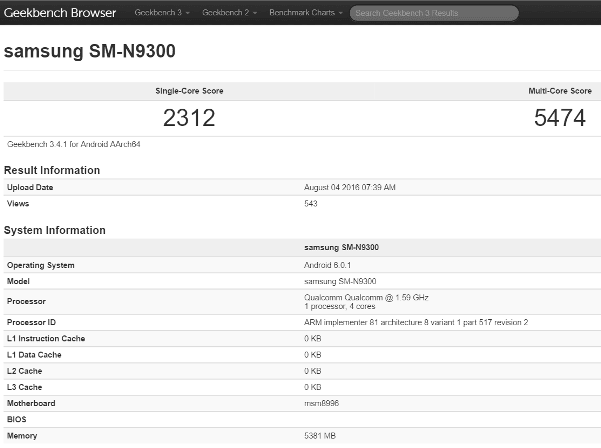
Task: Click the samsung SM-N9300 table column header
Action: coord(342,248)
